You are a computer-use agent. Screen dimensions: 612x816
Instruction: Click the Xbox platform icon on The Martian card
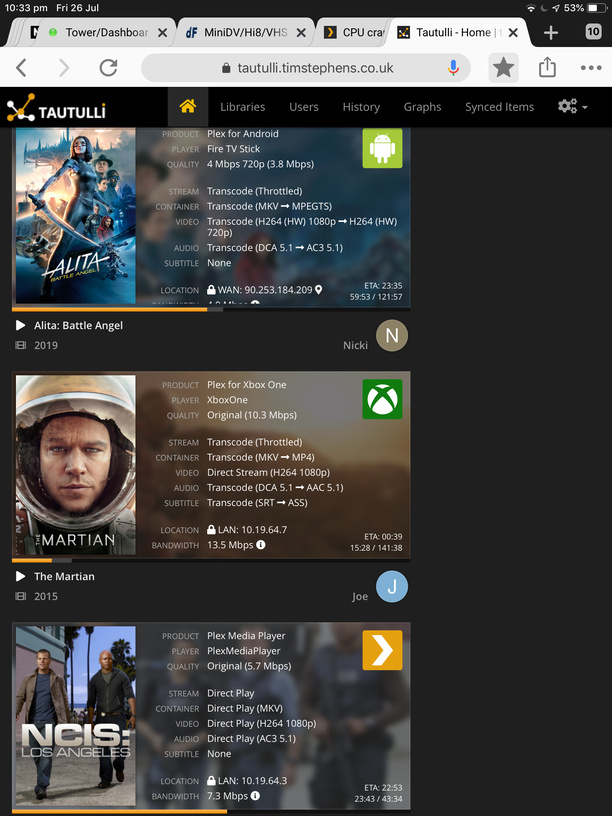pos(382,399)
